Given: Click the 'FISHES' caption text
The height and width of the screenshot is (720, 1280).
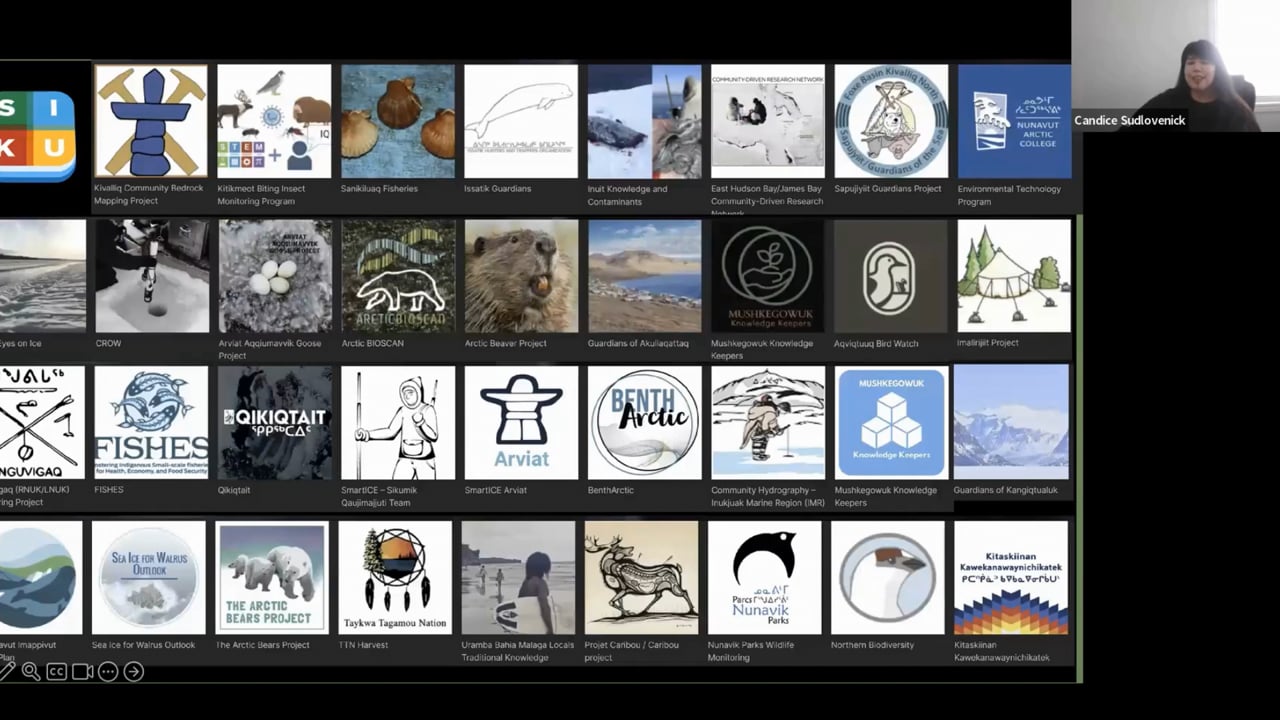Looking at the screenshot, I should pyautogui.click(x=109, y=490).
